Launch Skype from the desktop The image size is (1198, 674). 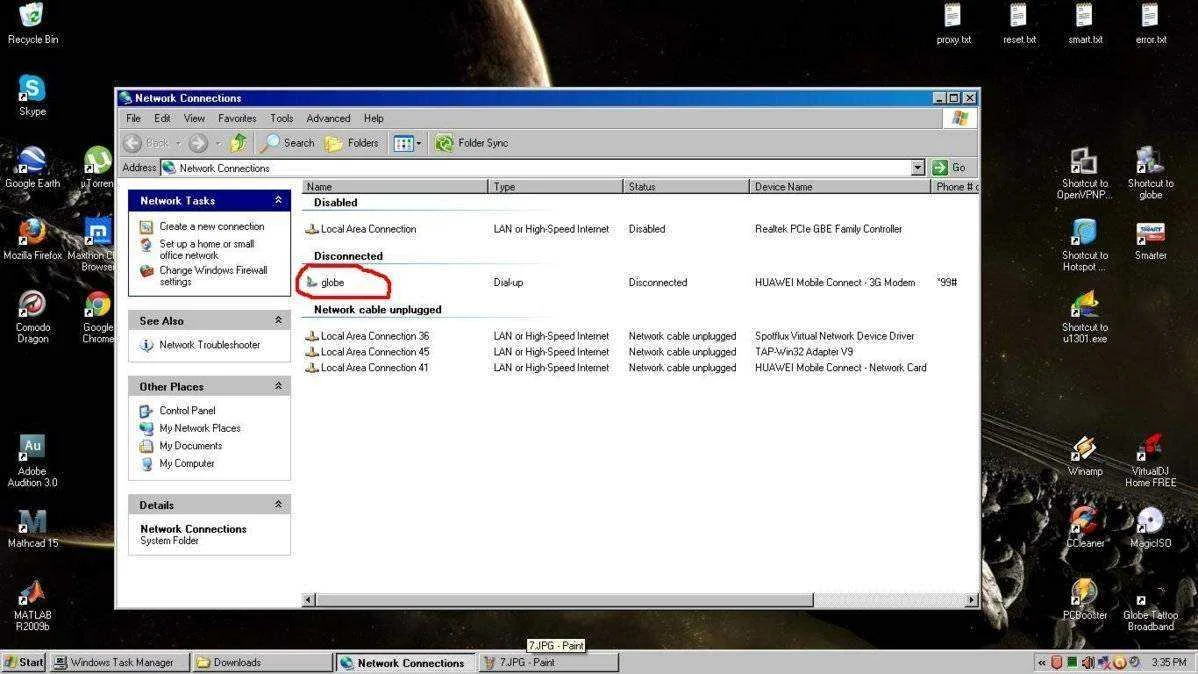[x=32, y=95]
